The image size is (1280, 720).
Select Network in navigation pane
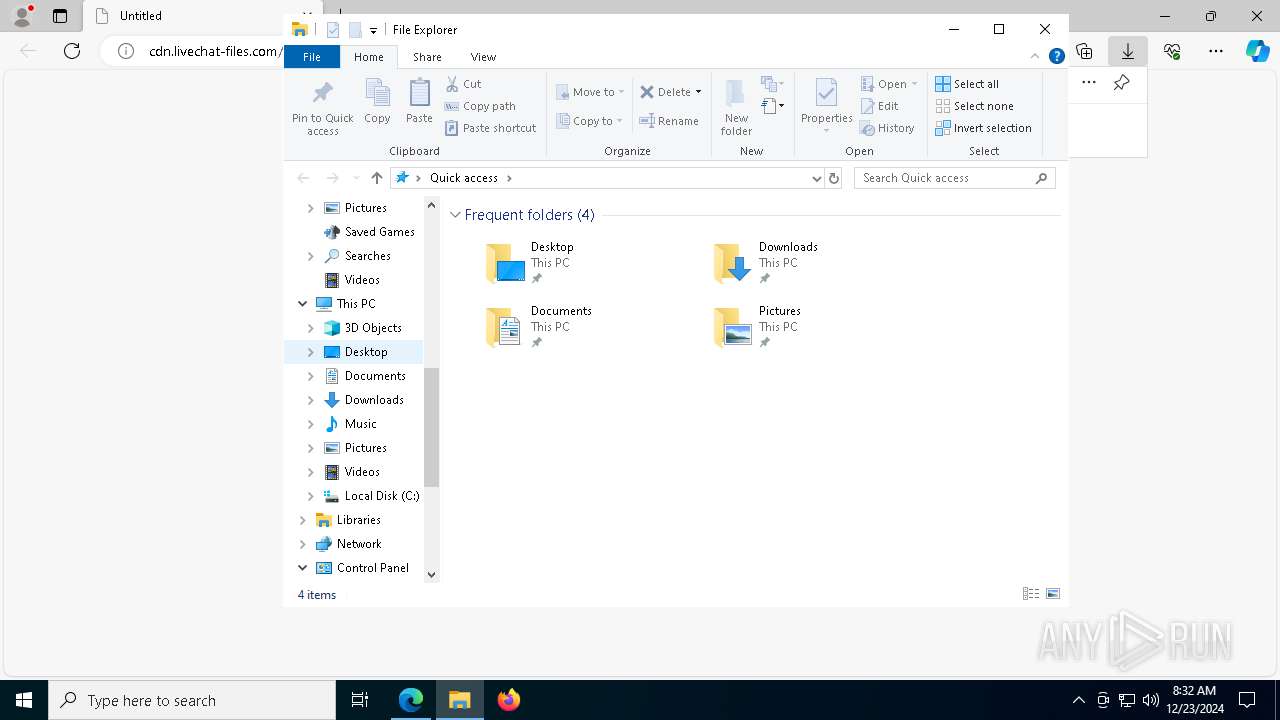pos(359,544)
